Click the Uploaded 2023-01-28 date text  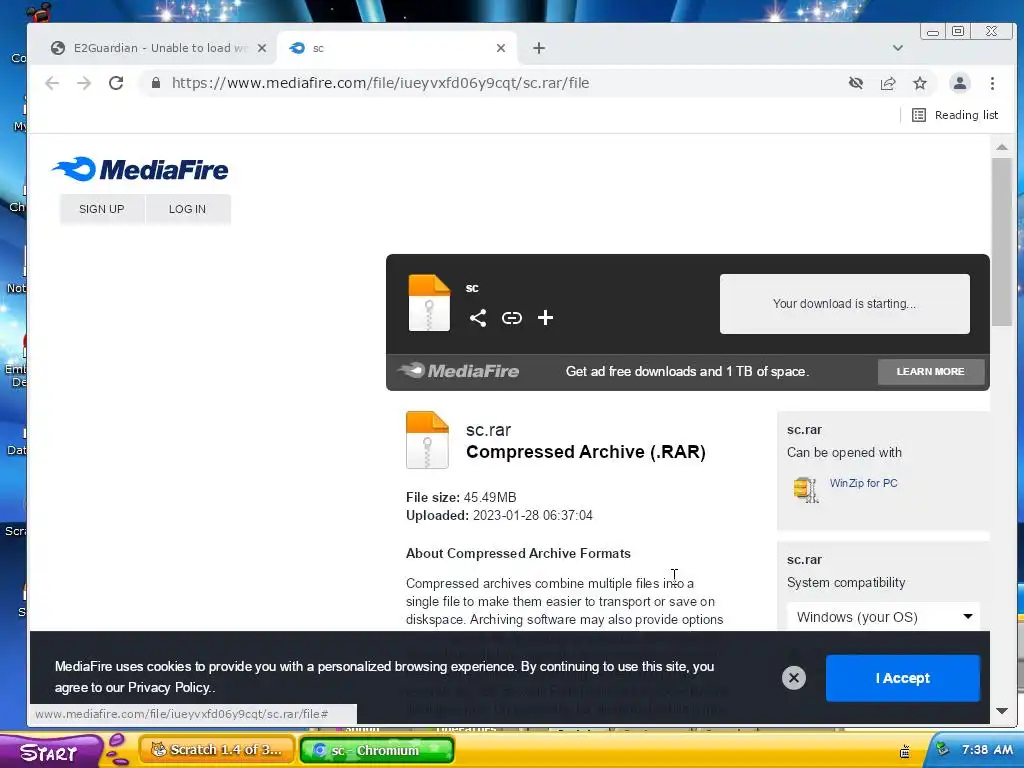tap(499, 515)
